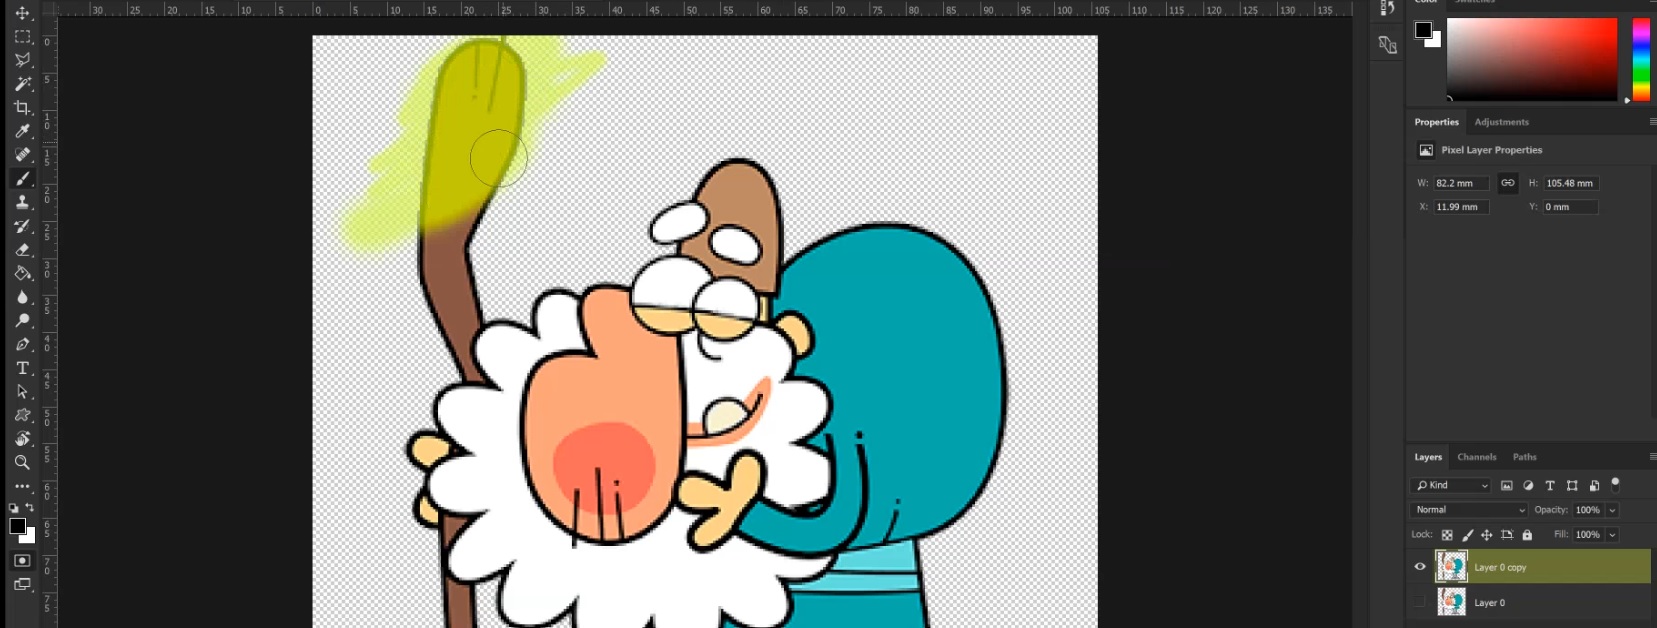
Task: Reset default foreground and background colors
Action: 13,508
